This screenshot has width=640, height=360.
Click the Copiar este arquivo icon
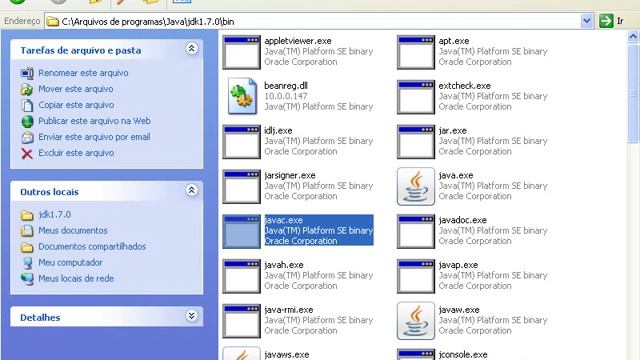pos(27,105)
